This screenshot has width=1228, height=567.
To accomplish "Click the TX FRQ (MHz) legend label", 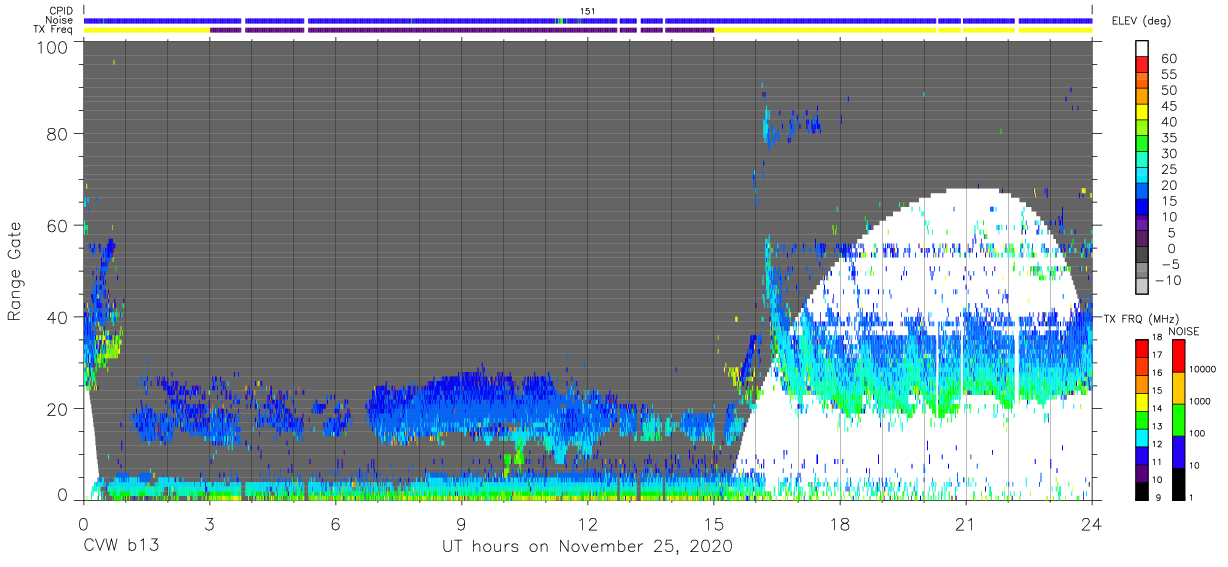I will (1139, 318).
